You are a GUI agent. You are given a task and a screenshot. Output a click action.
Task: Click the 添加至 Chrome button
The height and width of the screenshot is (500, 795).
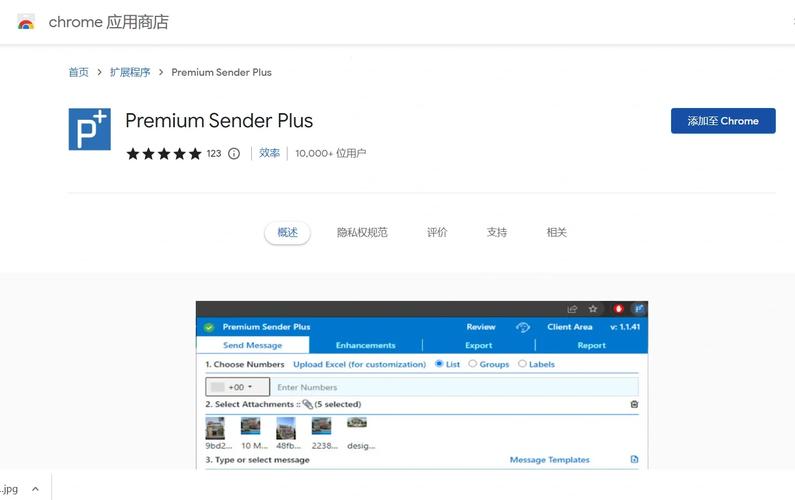(x=723, y=121)
